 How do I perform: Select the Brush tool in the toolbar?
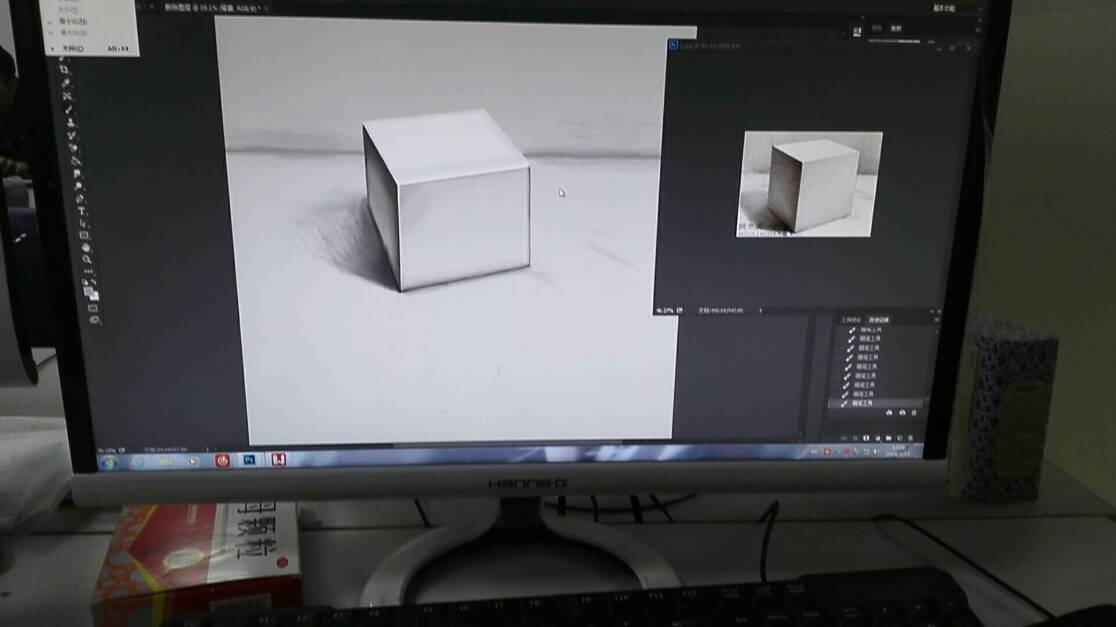point(69,108)
